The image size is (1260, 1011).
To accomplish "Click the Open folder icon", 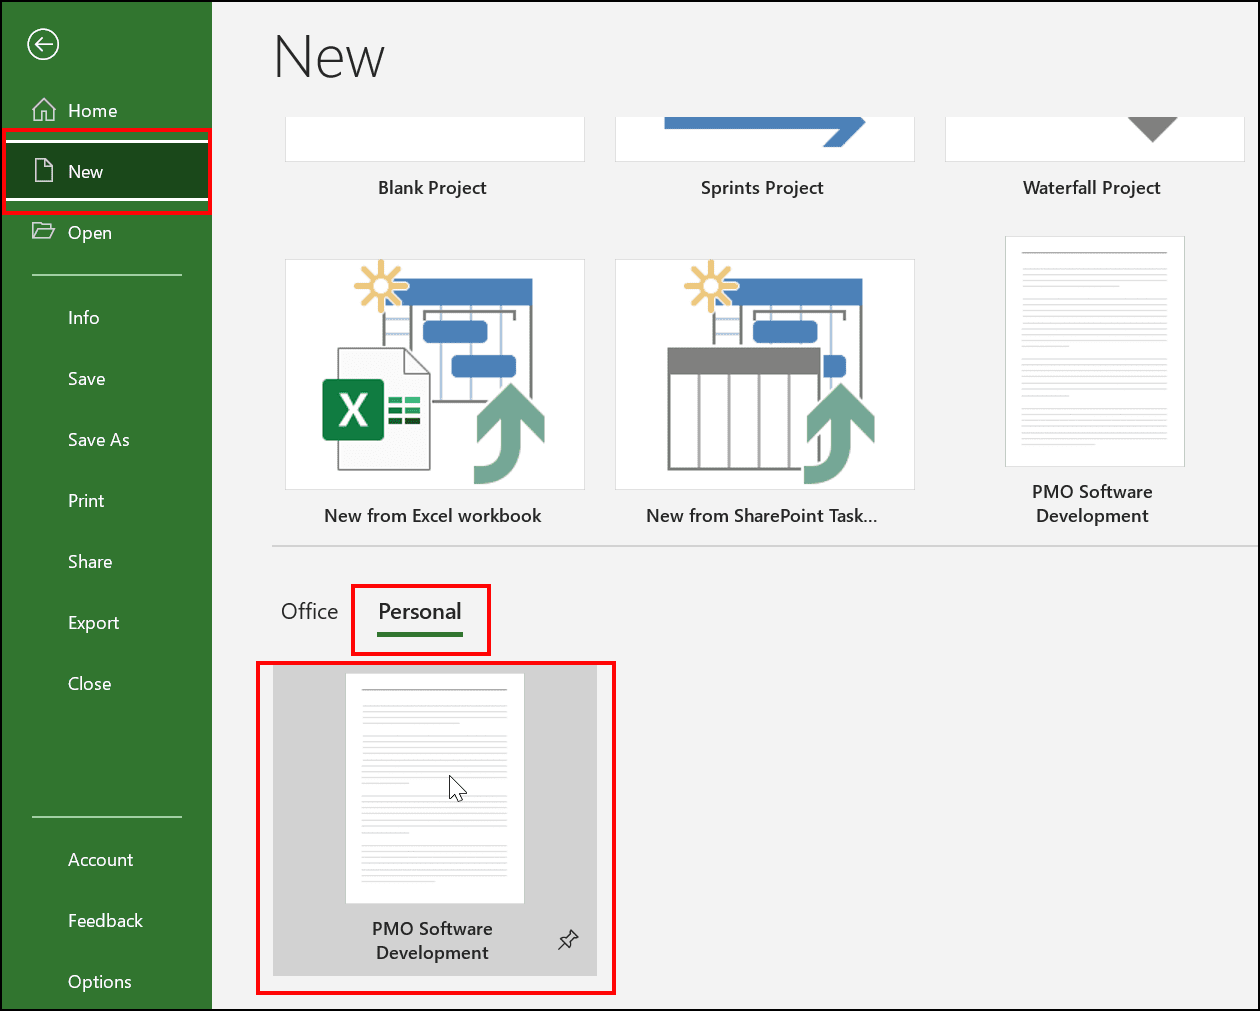I will [x=43, y=232].
